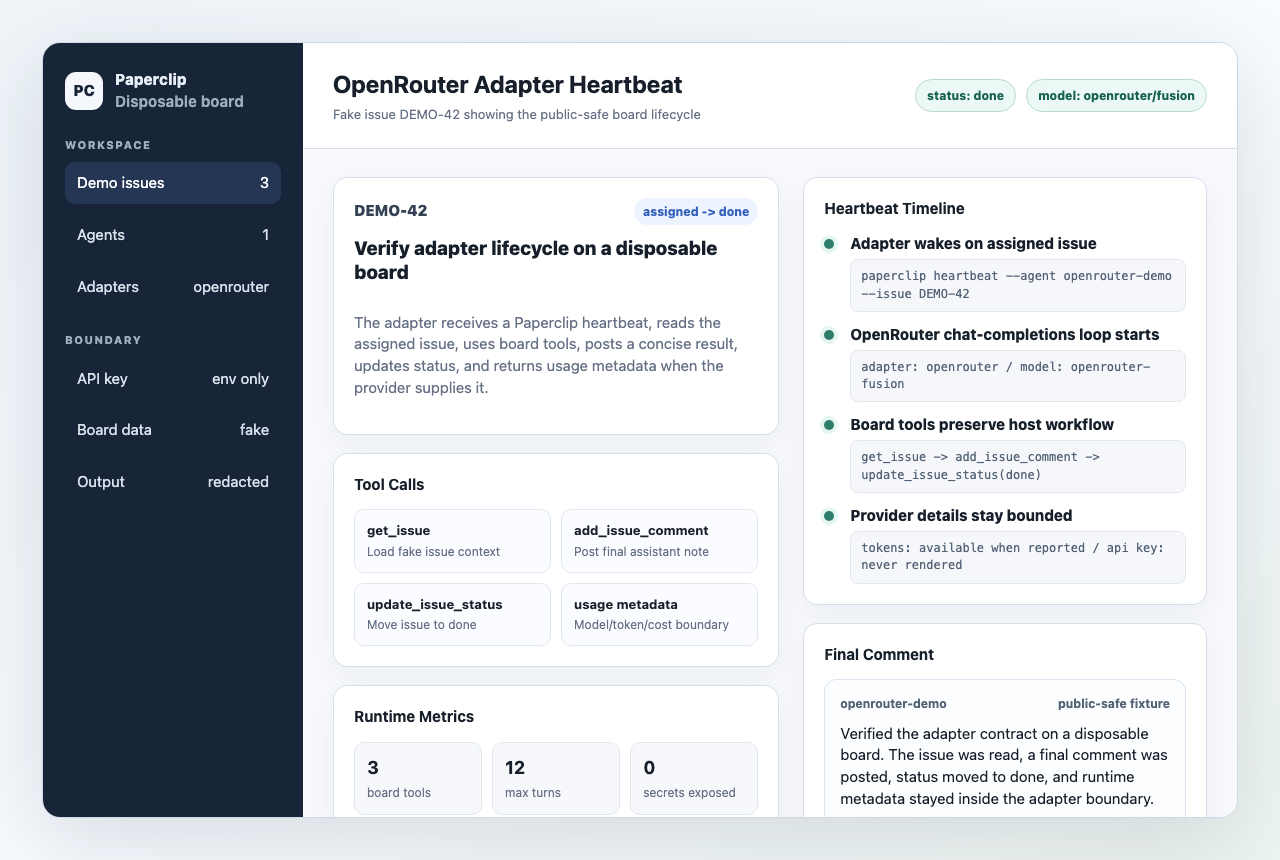The width and height of the screenshot is (1280, 860).
Task: Click the assigned -> done pill
Action: (696, 212)
